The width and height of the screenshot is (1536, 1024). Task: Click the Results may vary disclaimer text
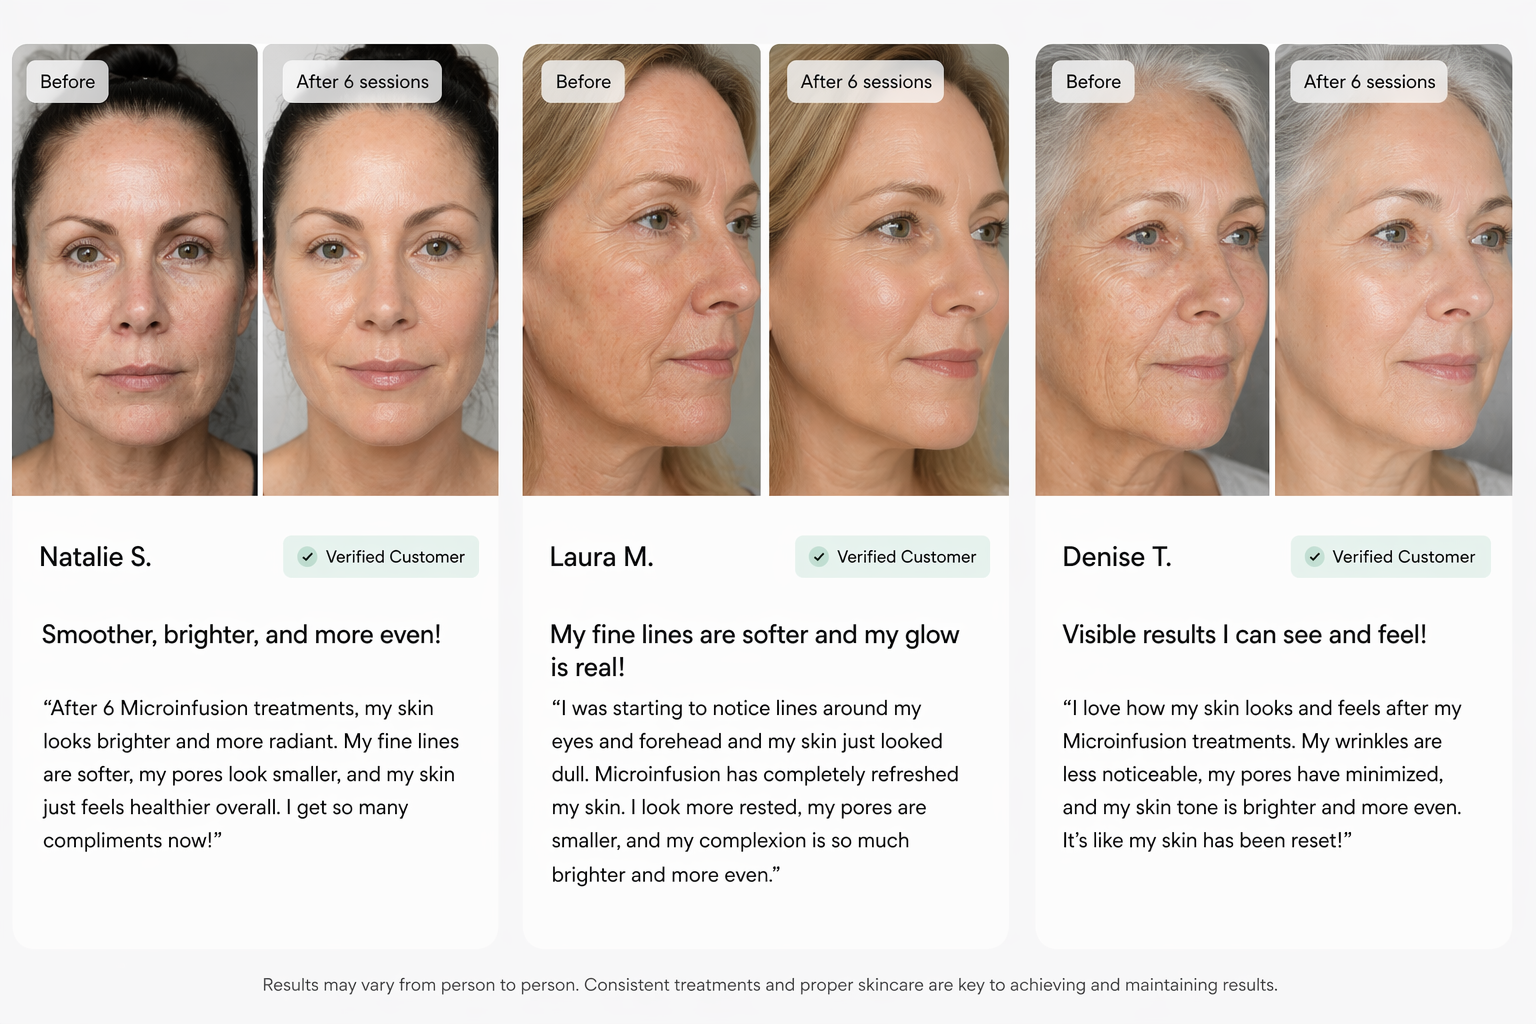(x=770, y=985)
